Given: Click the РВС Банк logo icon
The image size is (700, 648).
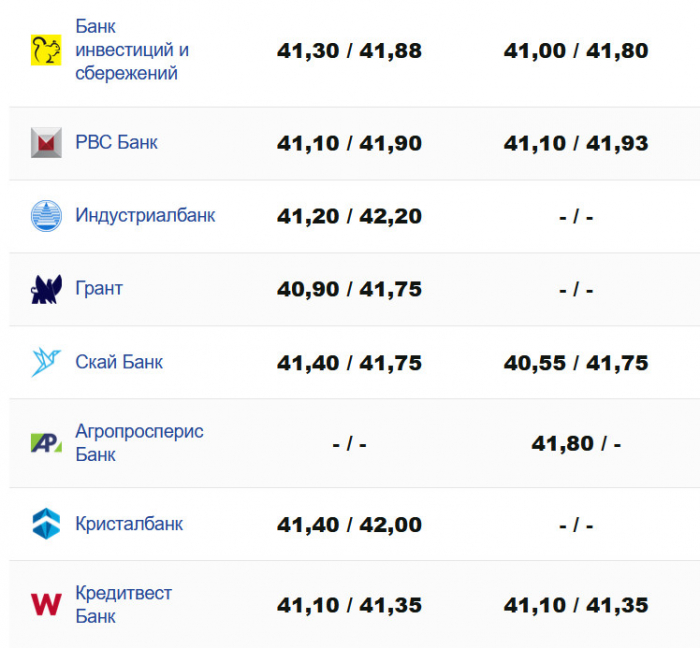Looking at the screenshot, I should click(46, 143).
